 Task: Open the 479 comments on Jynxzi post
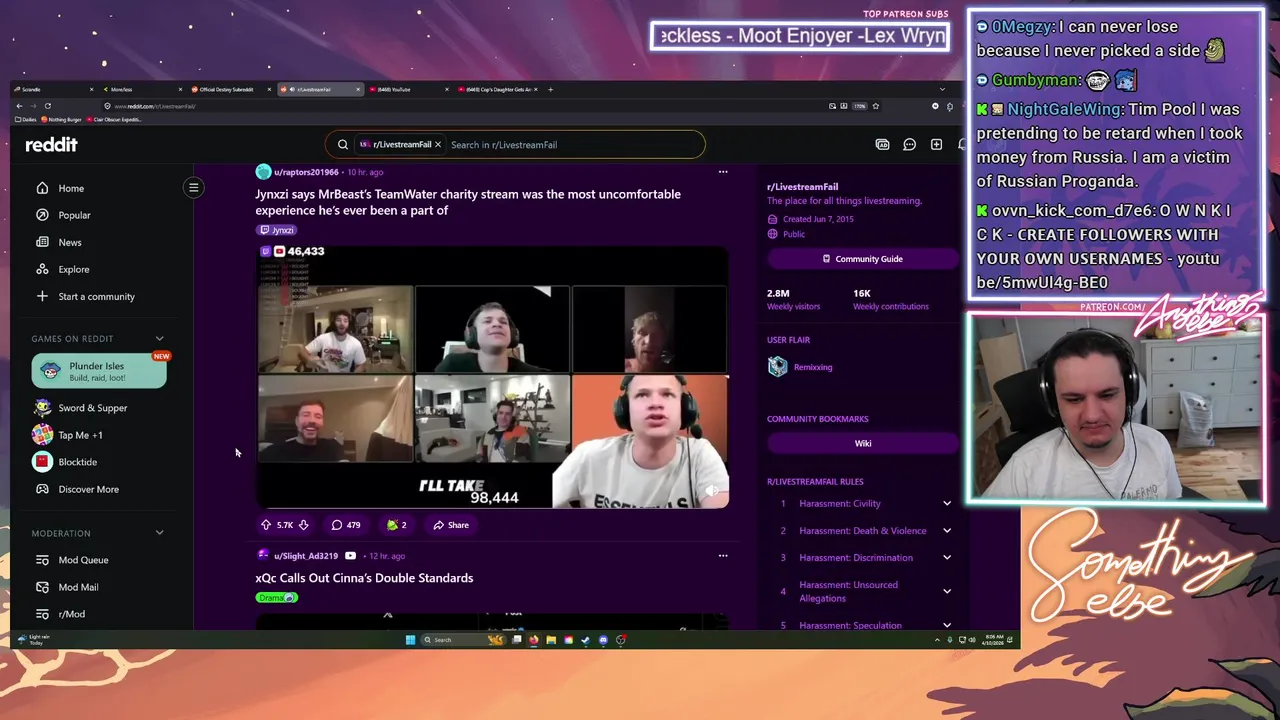pos(346,525)
